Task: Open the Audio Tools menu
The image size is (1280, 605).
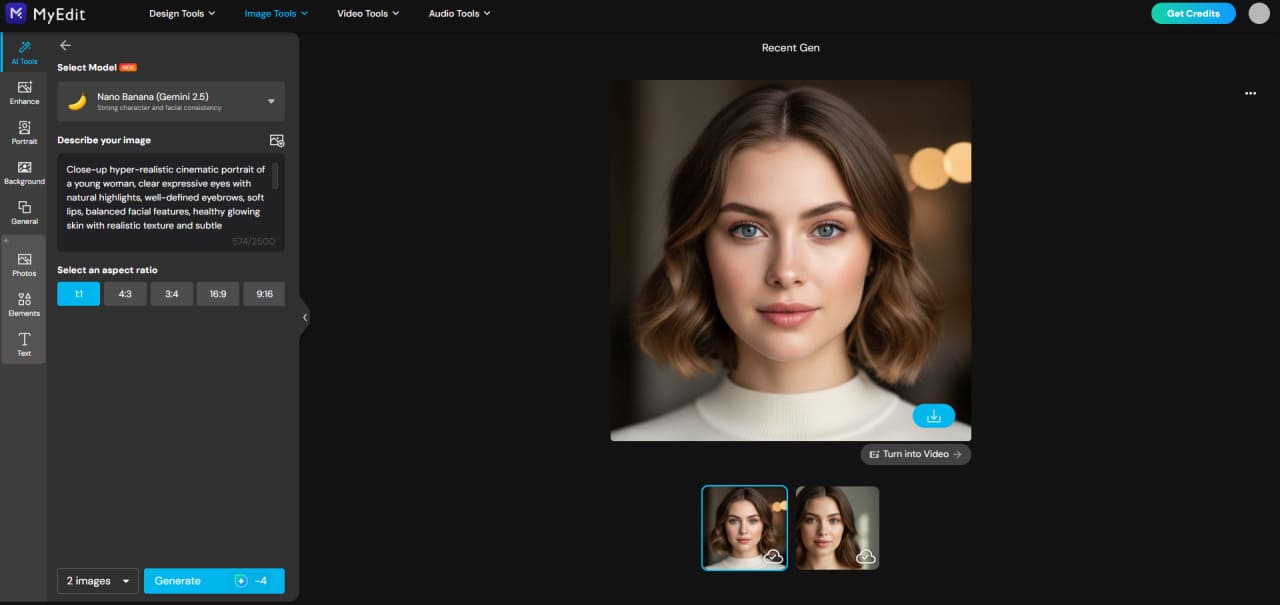Action: click(x=459, y=13)
